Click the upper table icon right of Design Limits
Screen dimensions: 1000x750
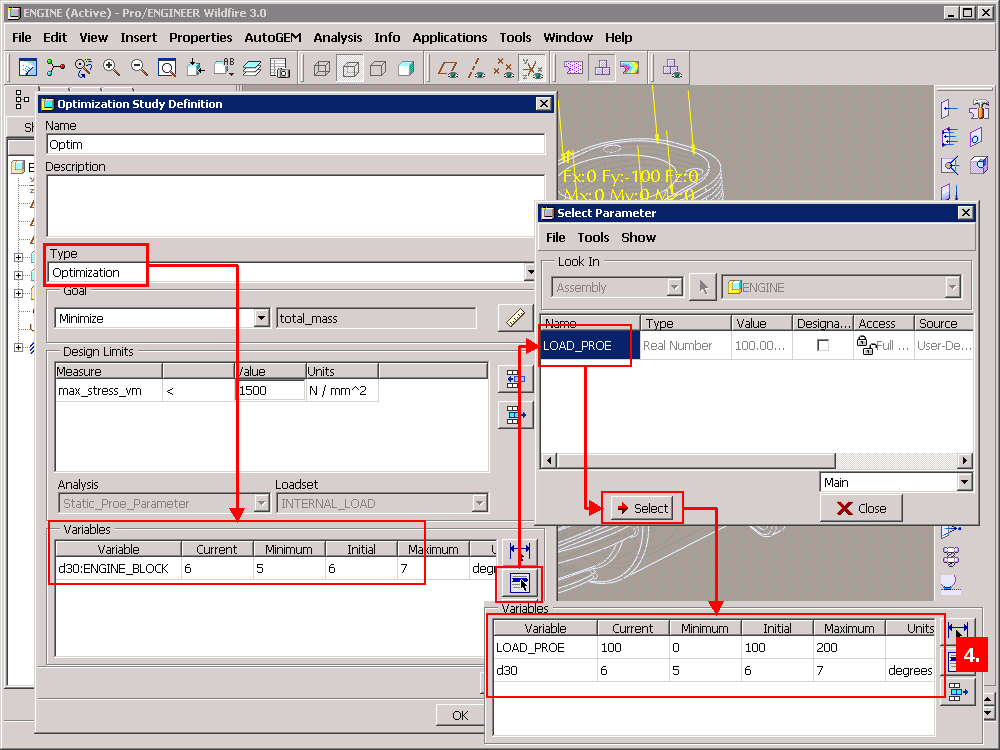515,380
